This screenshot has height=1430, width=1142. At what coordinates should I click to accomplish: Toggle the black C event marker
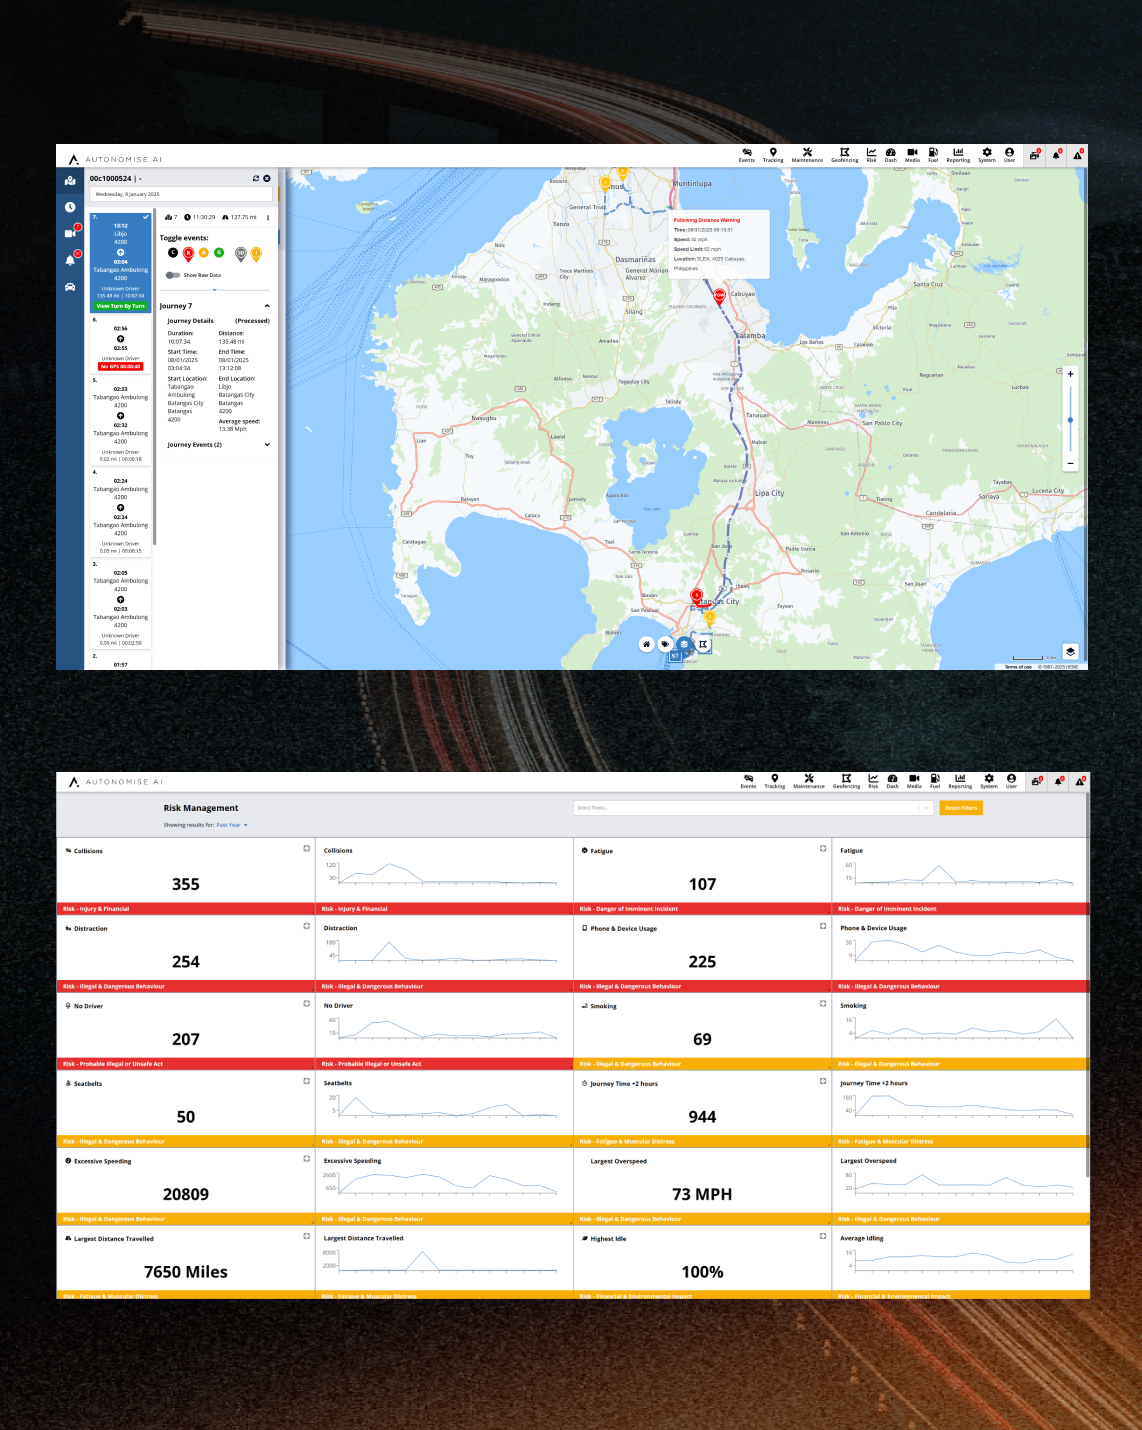173,253
